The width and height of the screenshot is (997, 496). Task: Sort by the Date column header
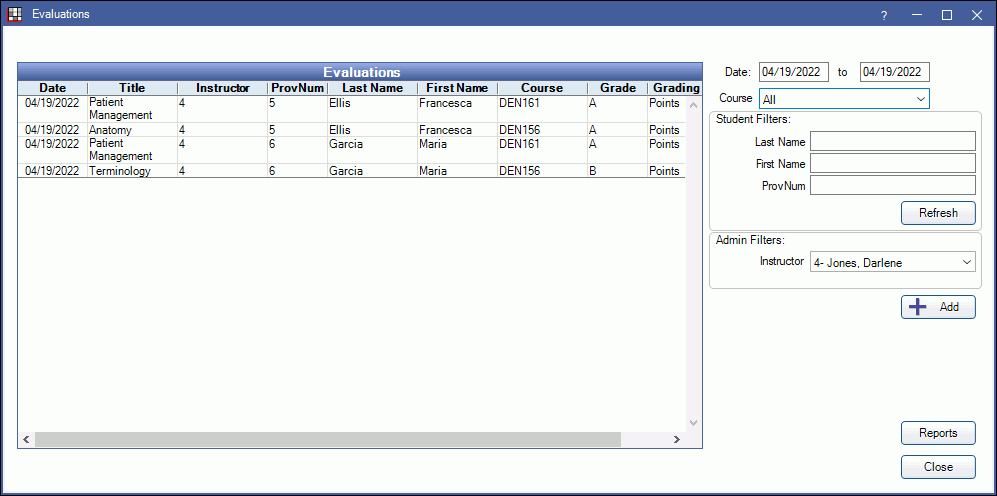pyautogui.click(x=53, y=88)
